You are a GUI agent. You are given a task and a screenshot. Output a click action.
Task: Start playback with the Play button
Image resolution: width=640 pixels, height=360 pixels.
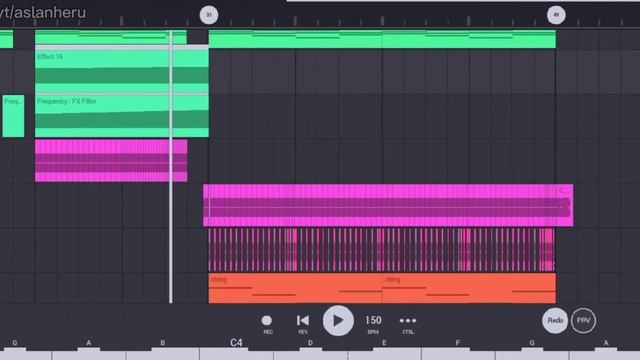click(338, 320)
